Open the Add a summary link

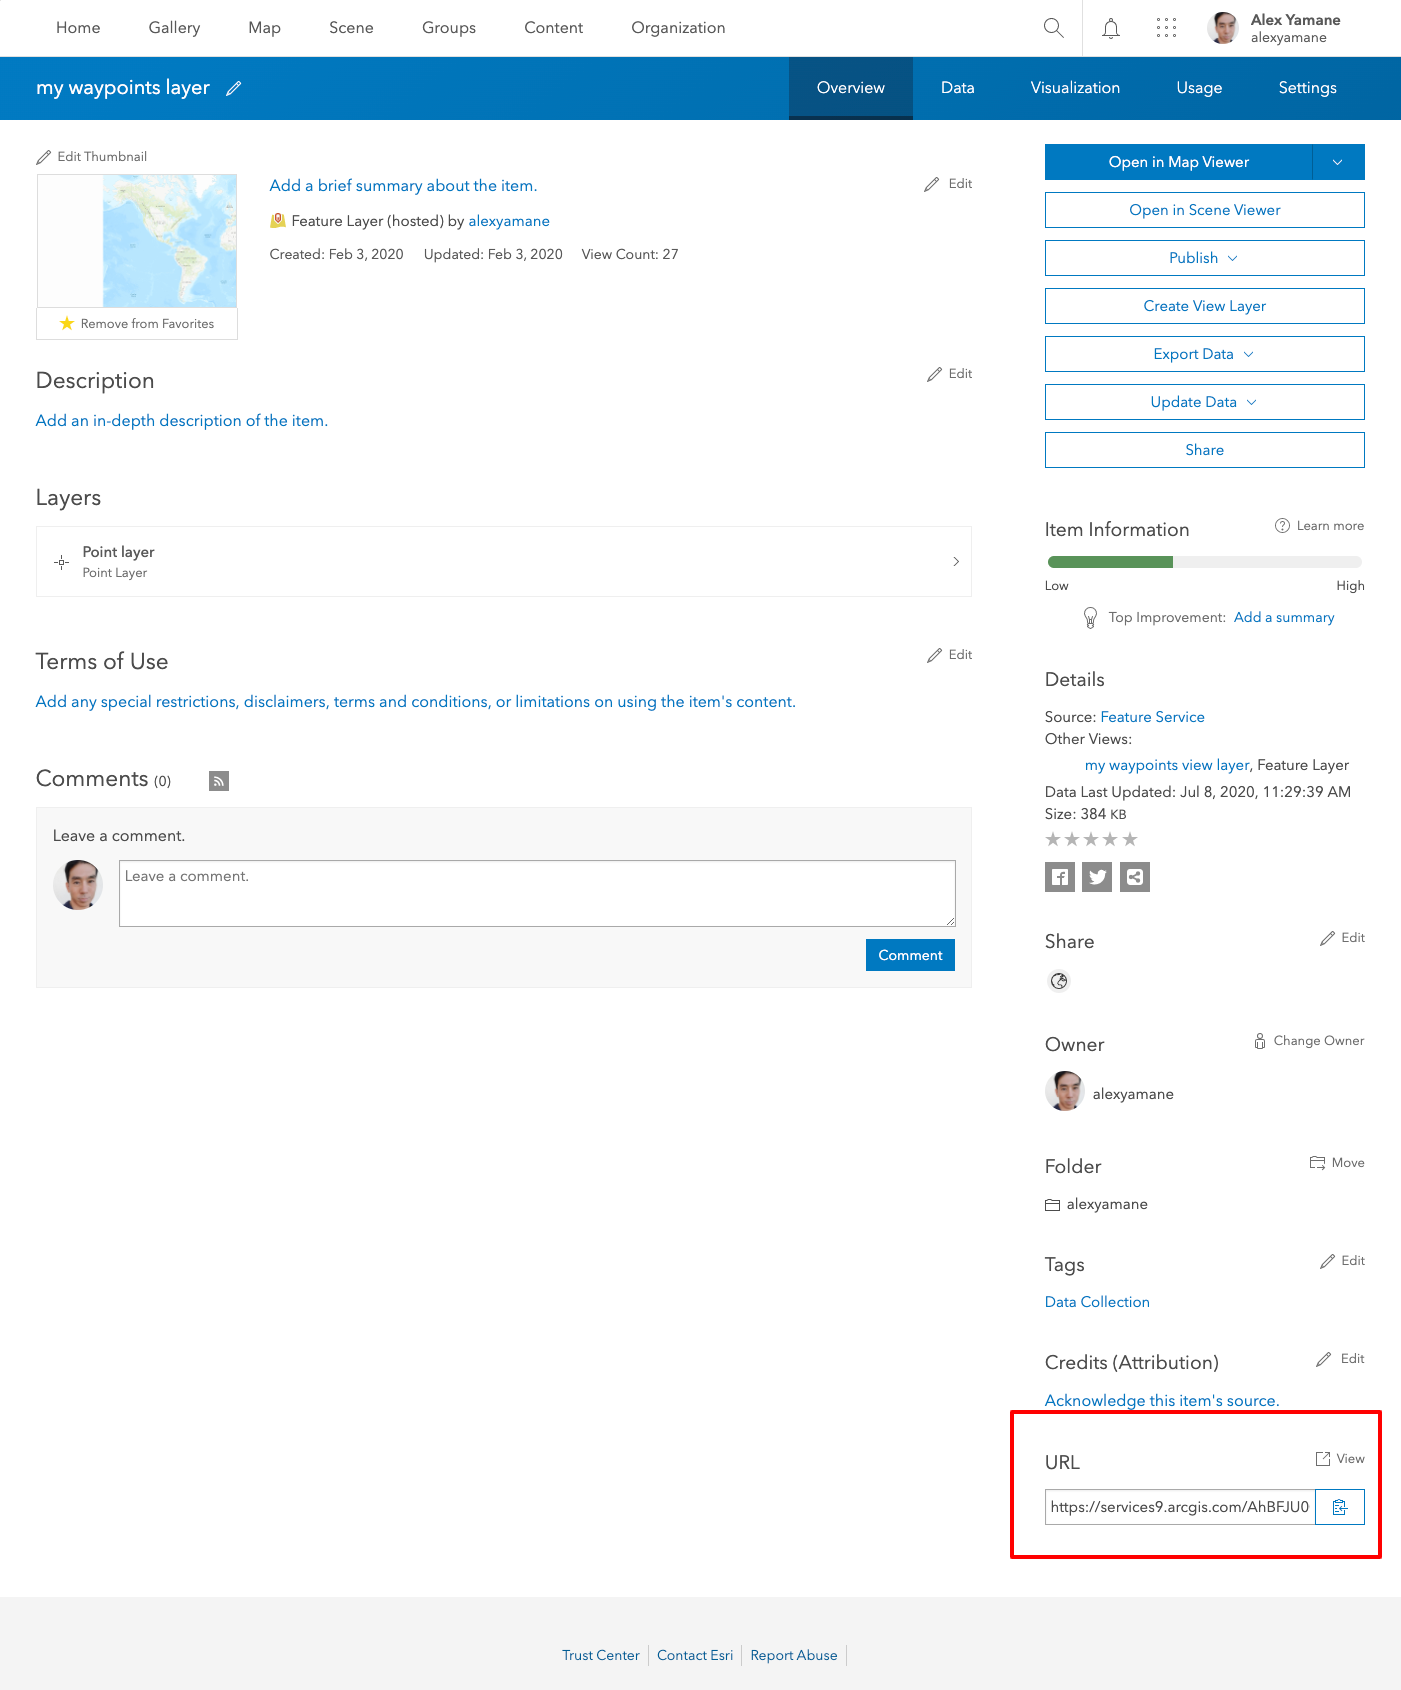pos(1284,618)
